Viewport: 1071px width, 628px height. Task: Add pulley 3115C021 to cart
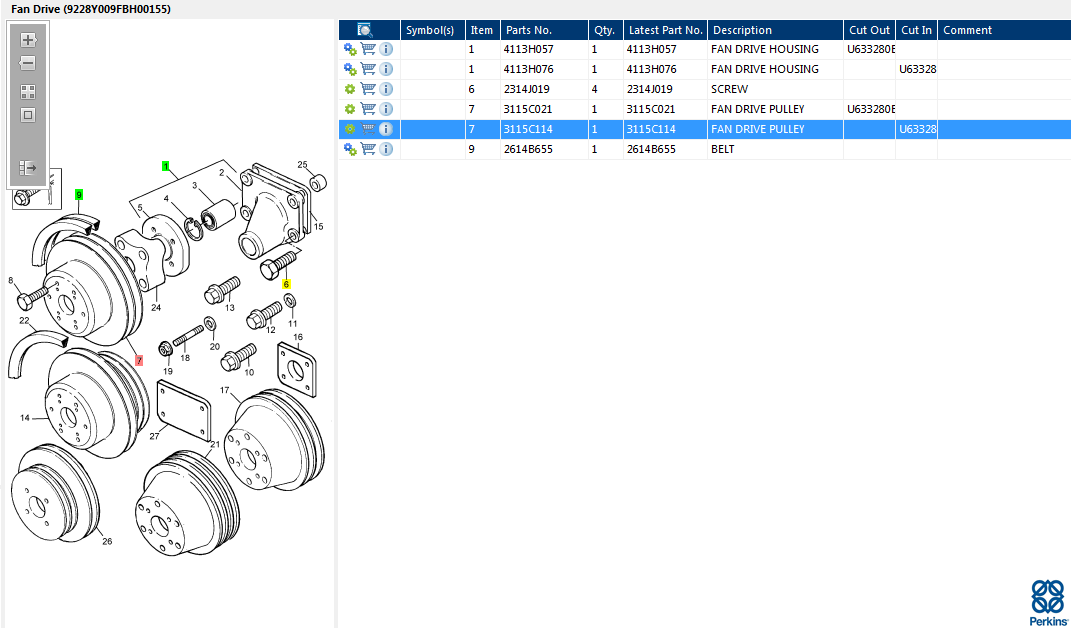coord(368,109)
